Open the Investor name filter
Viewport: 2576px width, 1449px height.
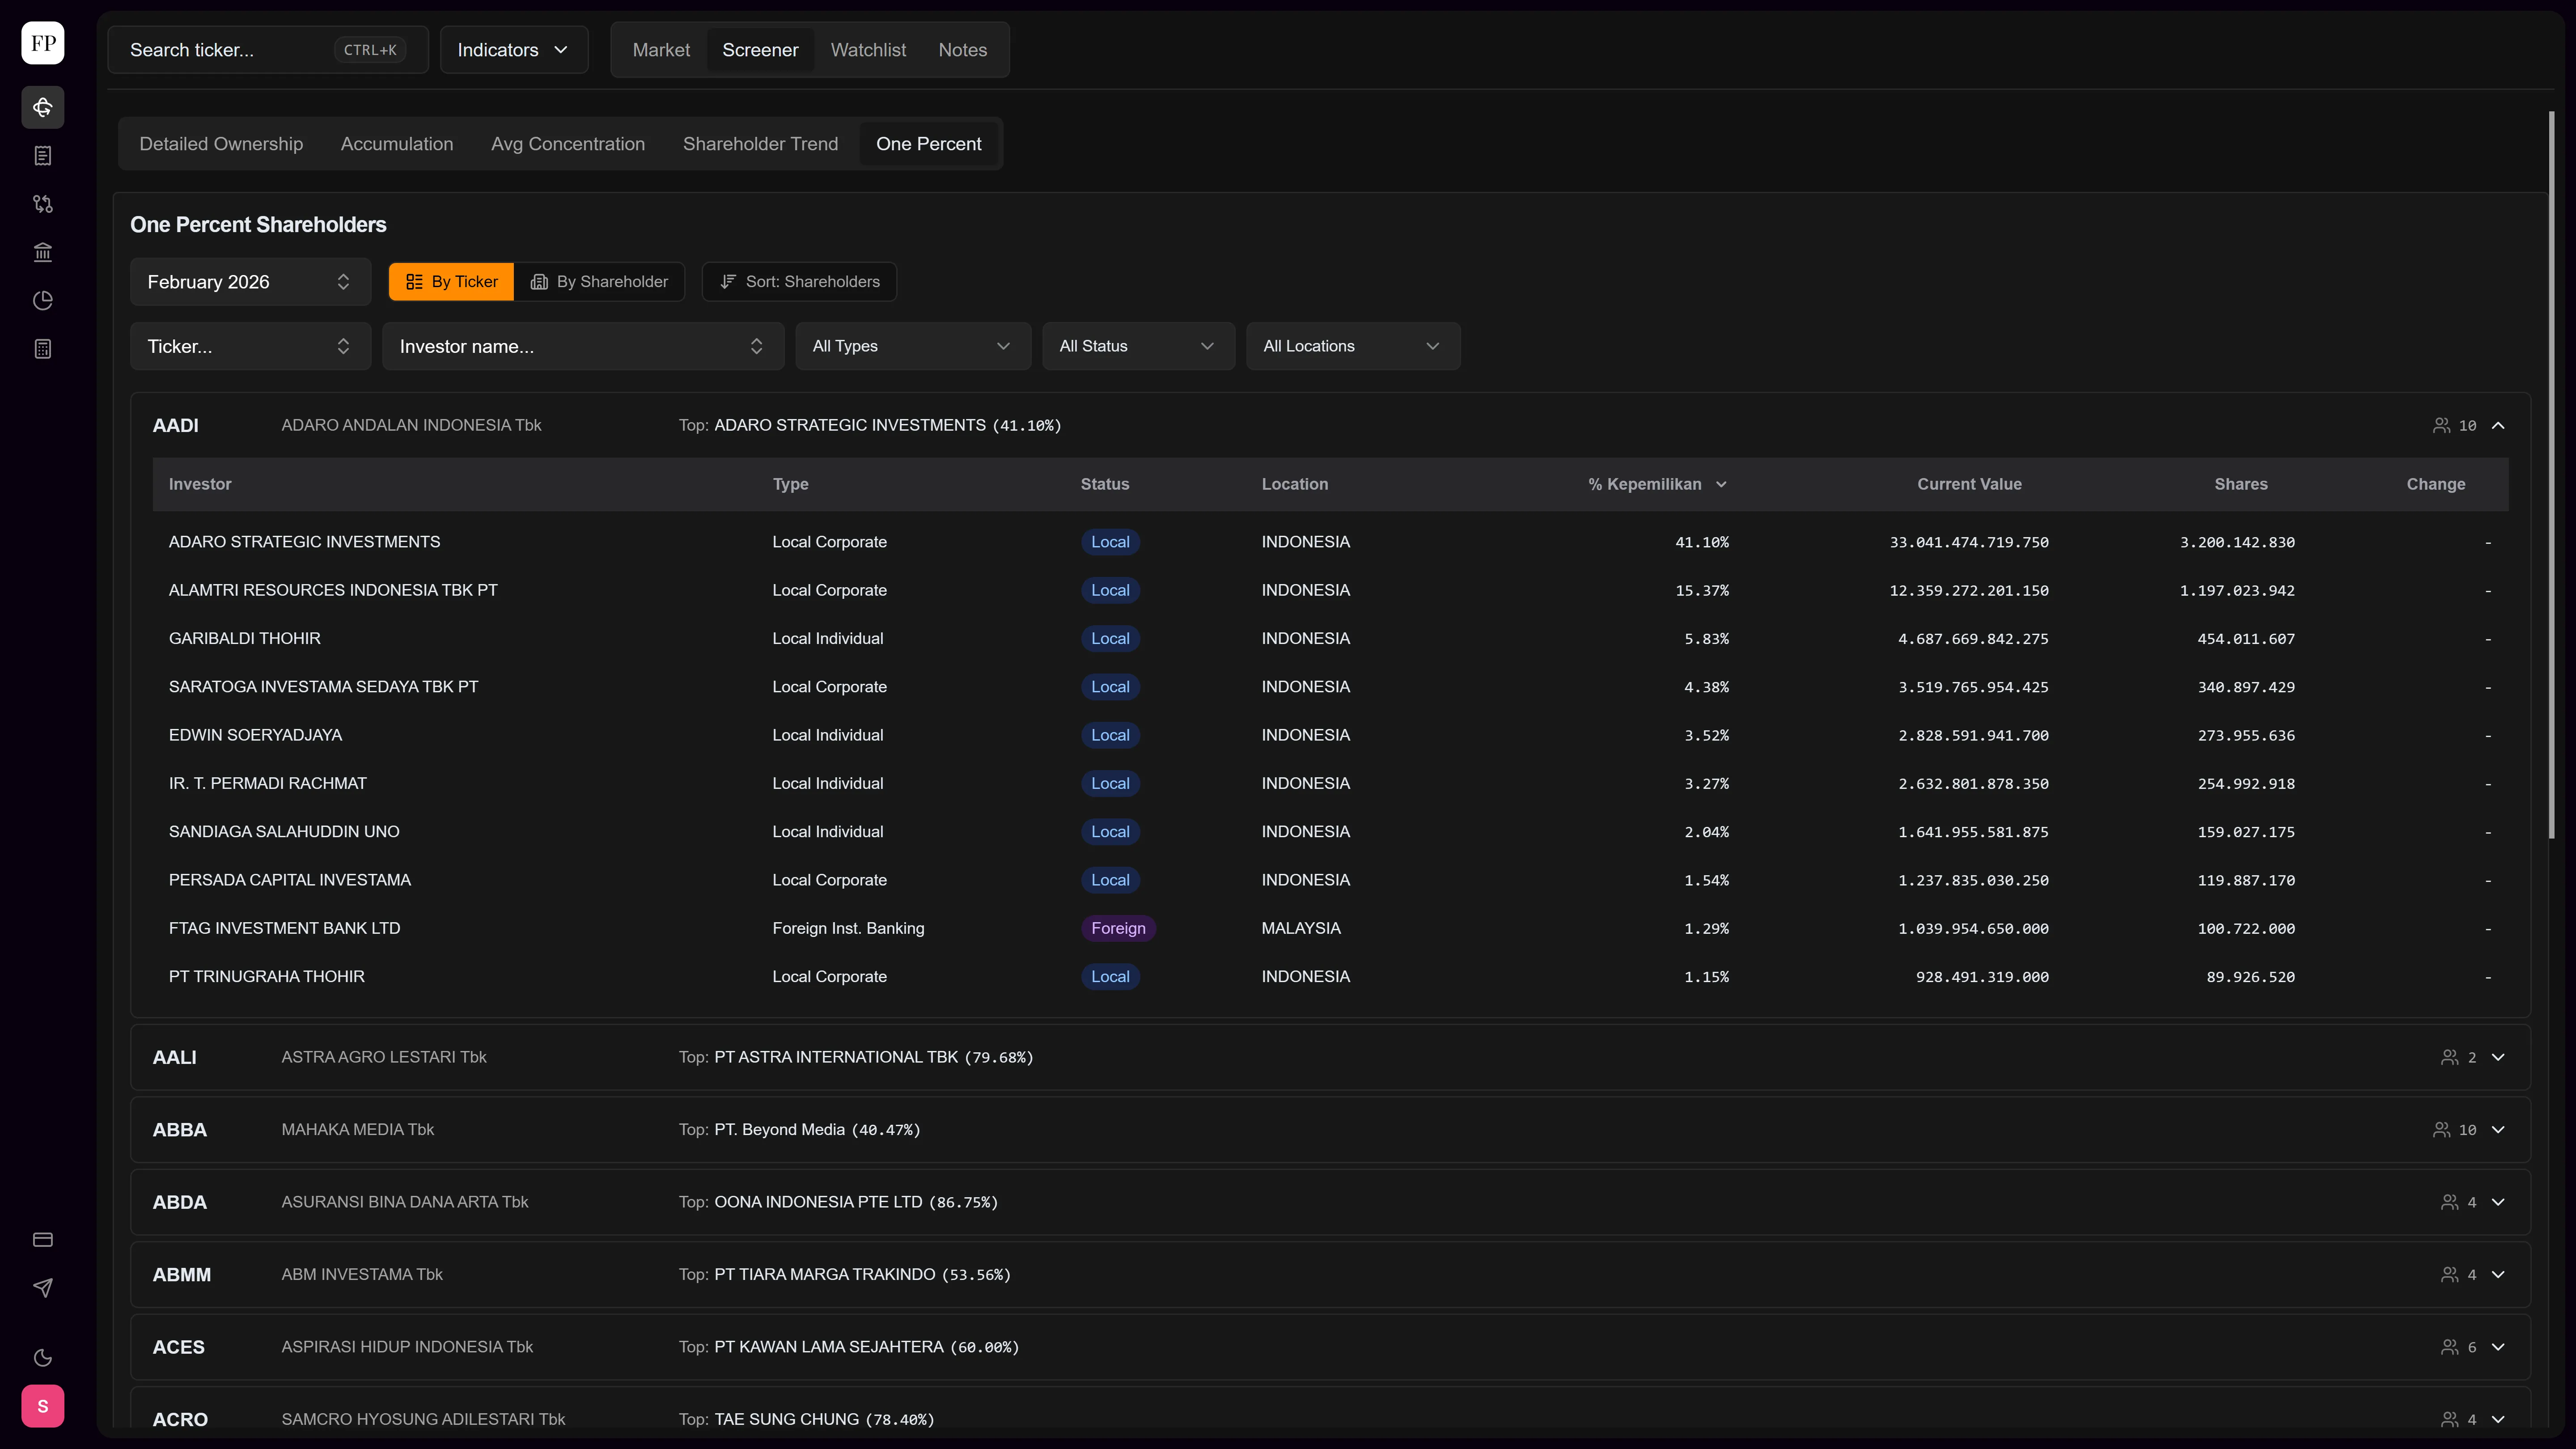click(583, 346)
